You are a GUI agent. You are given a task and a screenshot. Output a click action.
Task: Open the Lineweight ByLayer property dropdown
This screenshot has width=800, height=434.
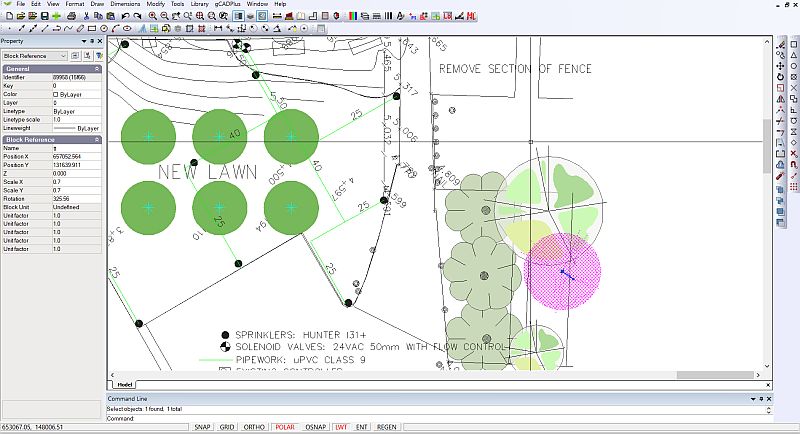click(77, 128)
